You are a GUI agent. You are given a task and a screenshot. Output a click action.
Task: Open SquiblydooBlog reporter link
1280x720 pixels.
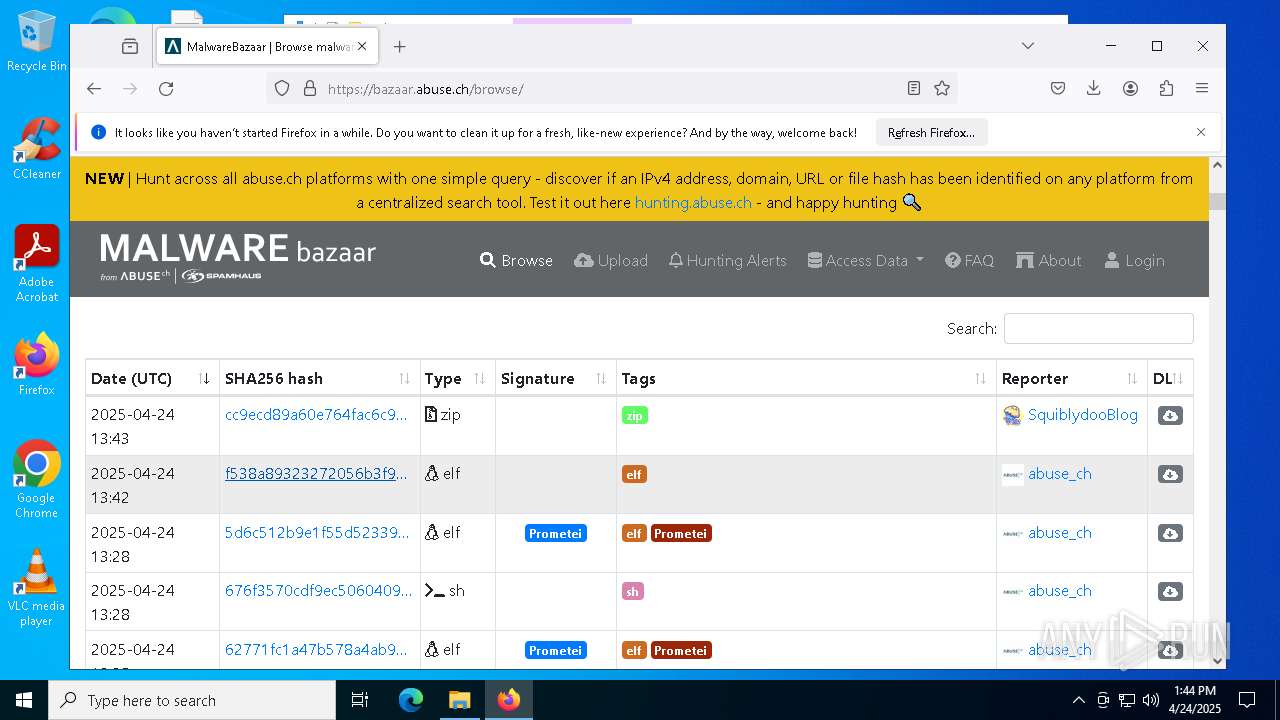1082,414
